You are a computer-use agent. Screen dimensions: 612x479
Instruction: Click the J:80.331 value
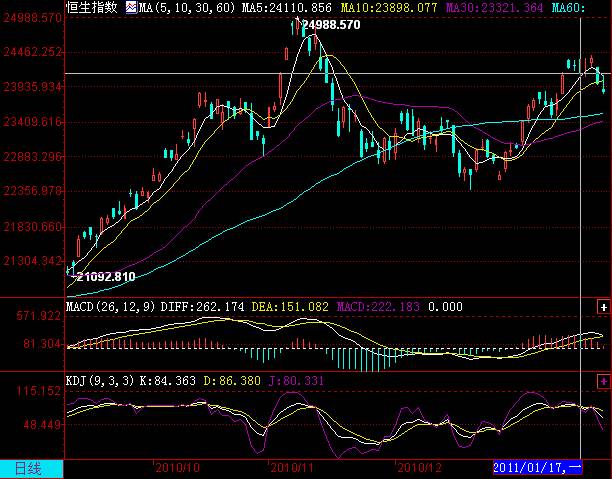(296, 381)
